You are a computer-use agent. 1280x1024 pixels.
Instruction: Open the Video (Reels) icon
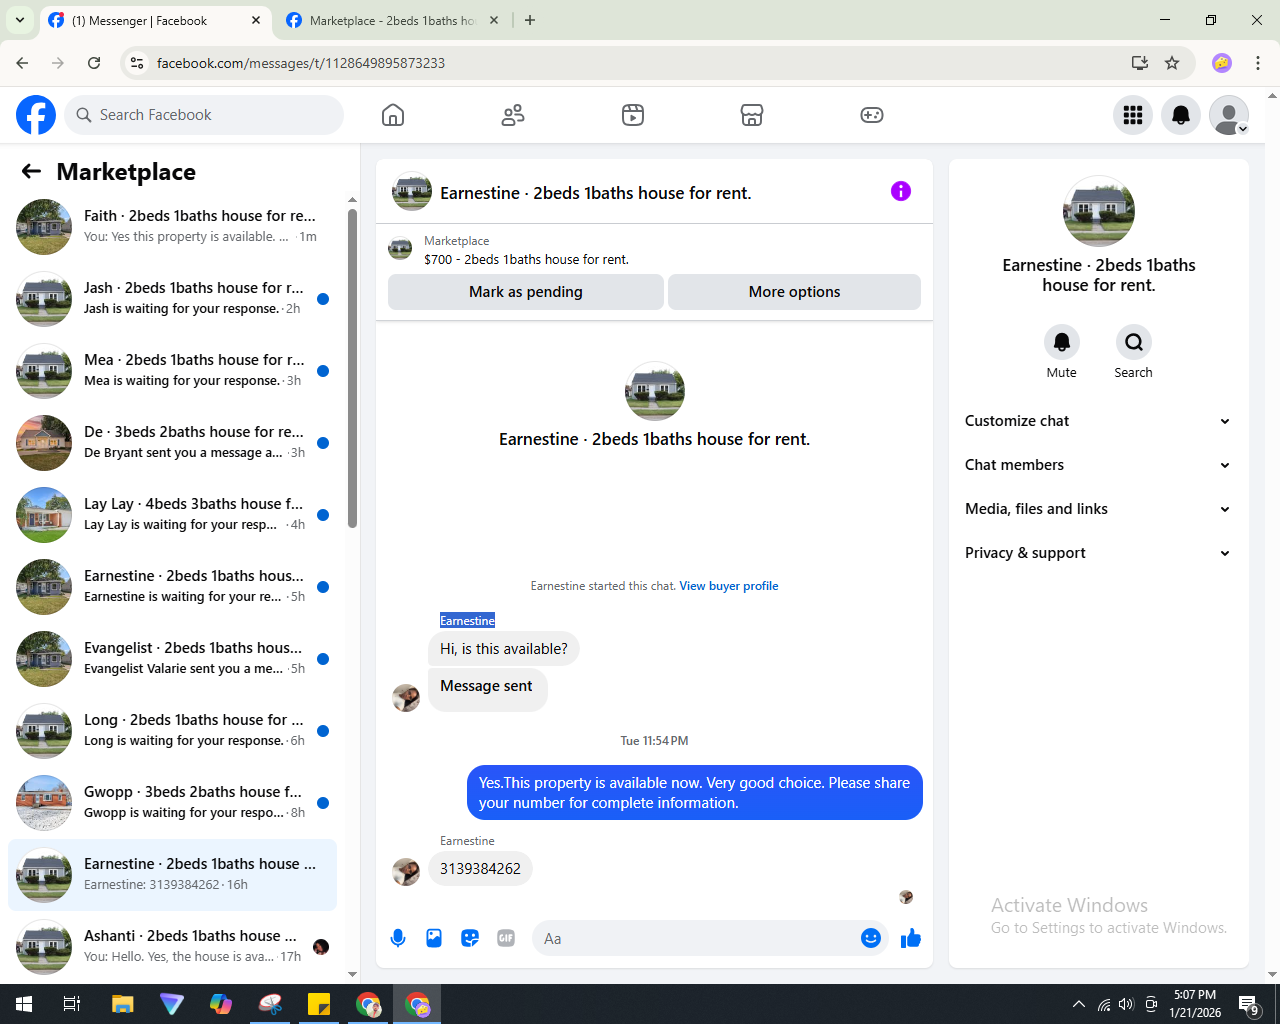tap(633, 115)
